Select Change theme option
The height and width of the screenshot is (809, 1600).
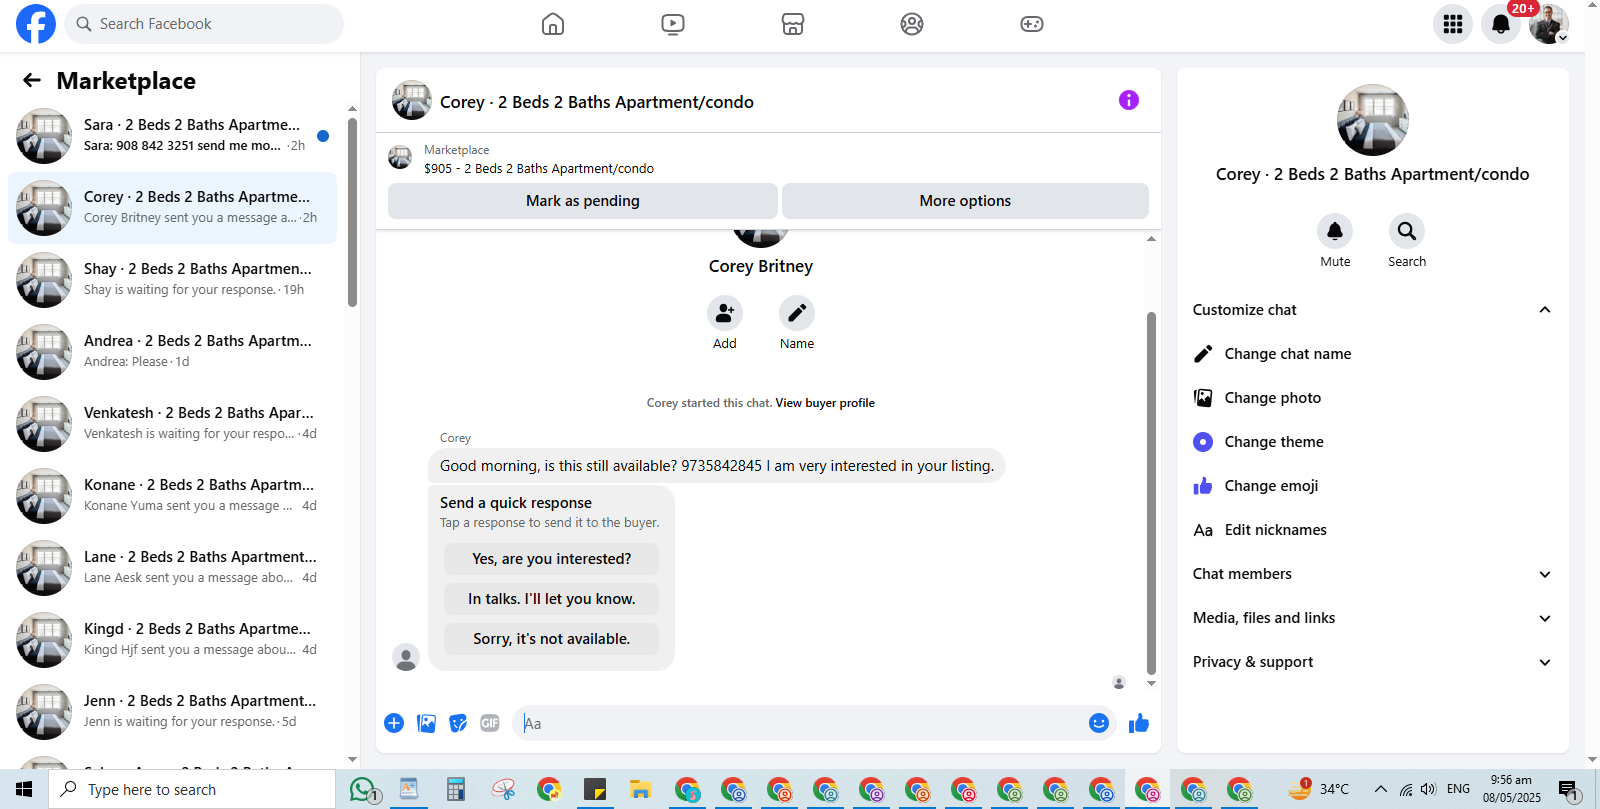point(1372,442)
